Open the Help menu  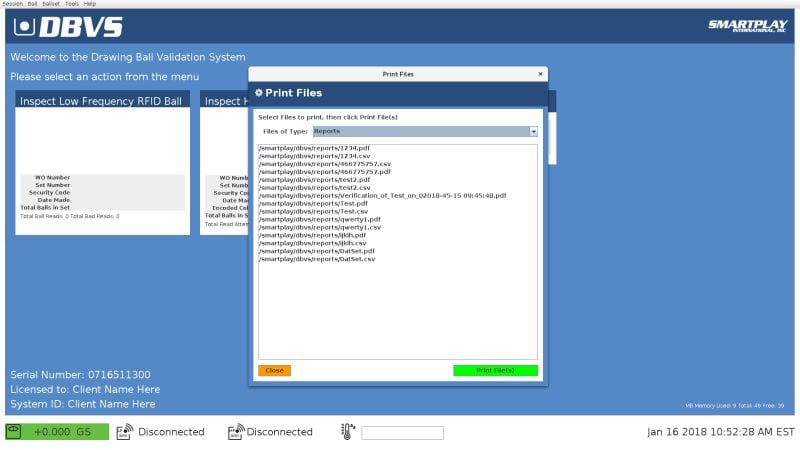90,4
